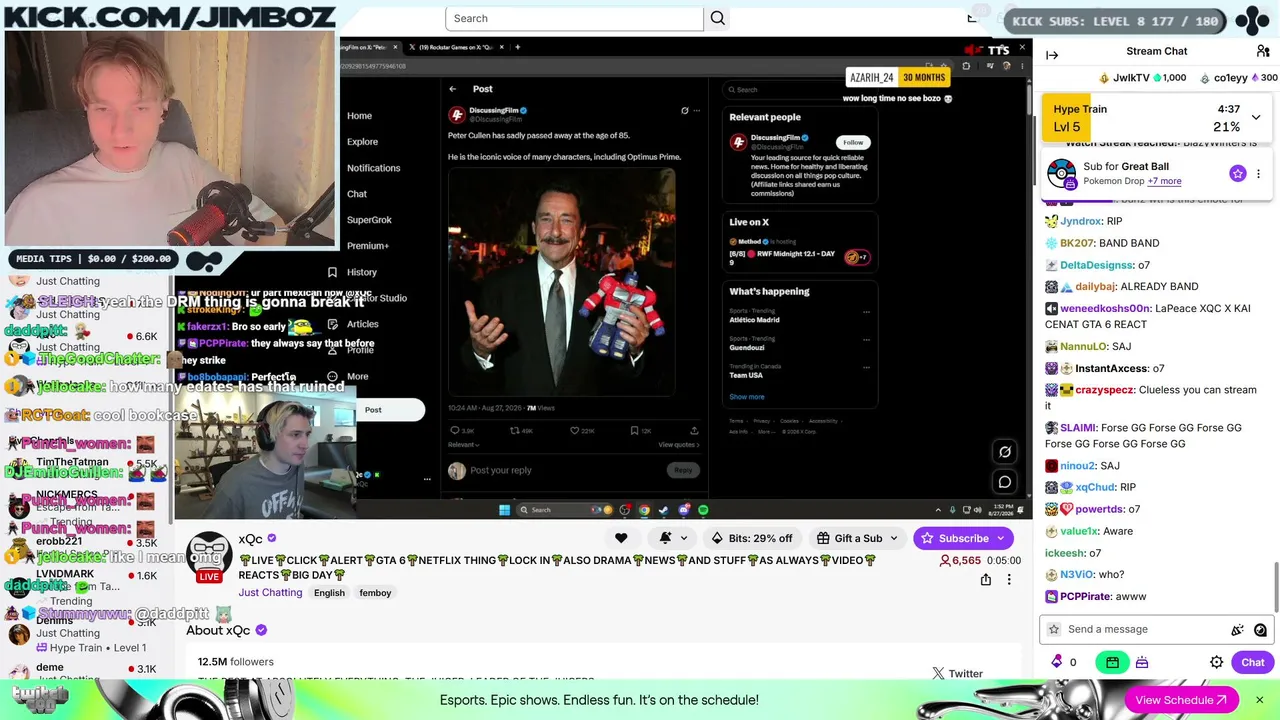
Task: Click the Subscribe button
Action: point(962,538)
